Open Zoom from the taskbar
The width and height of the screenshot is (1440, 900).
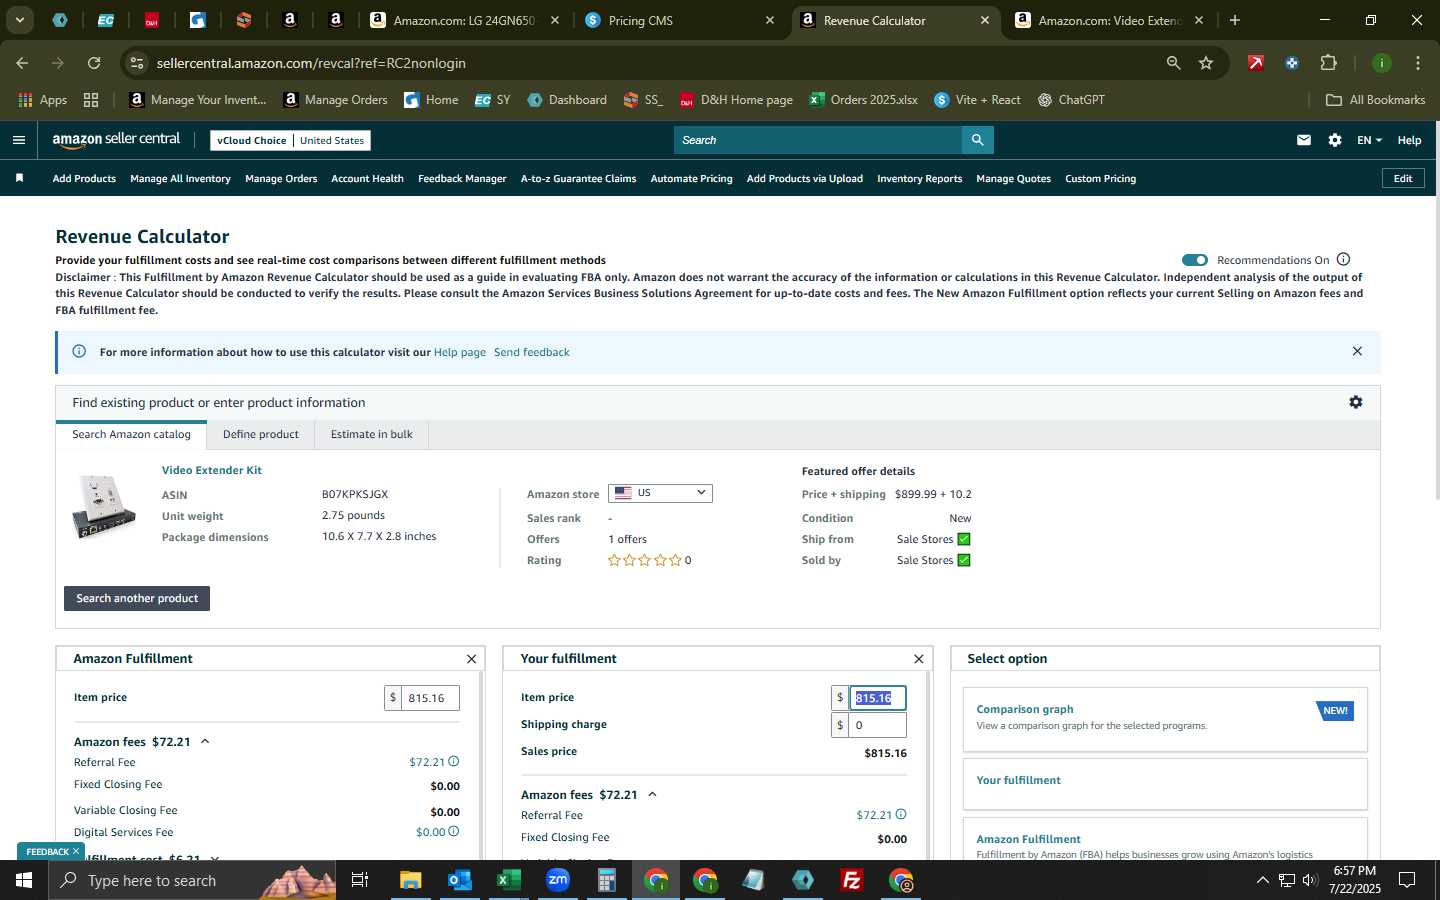click(x=558, y=880)
